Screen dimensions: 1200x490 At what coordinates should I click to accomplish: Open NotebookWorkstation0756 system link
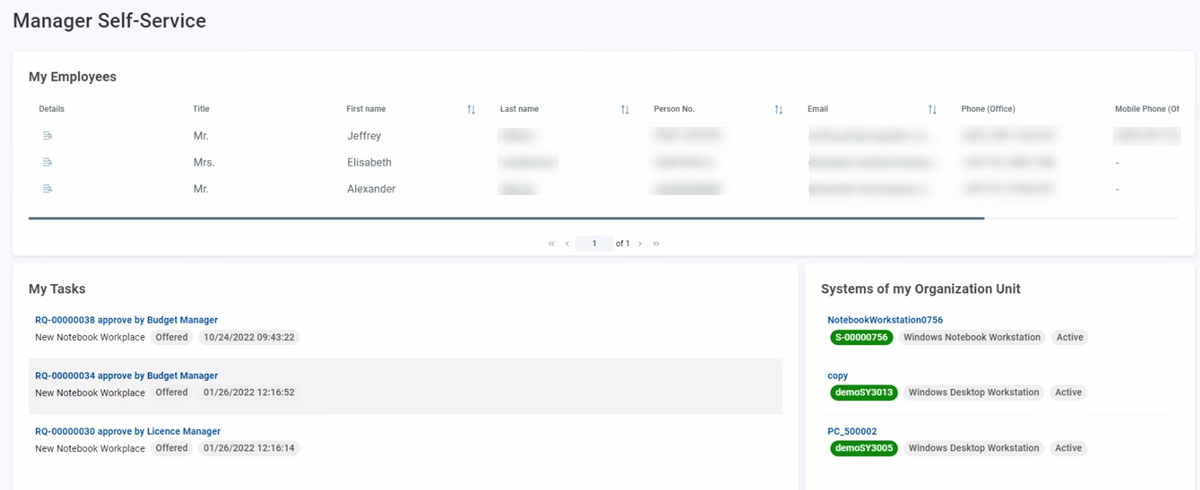click(x=885, y=320)
